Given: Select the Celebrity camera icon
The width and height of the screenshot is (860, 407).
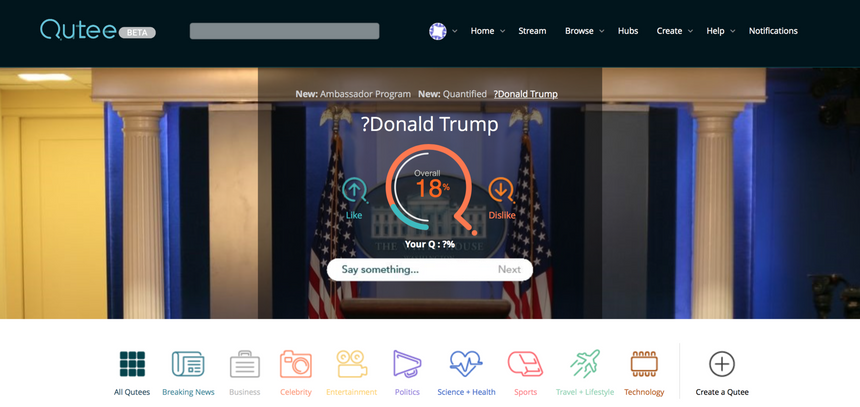Looking at the screenshot, I should pyautogui.click(x=296, y=364).
